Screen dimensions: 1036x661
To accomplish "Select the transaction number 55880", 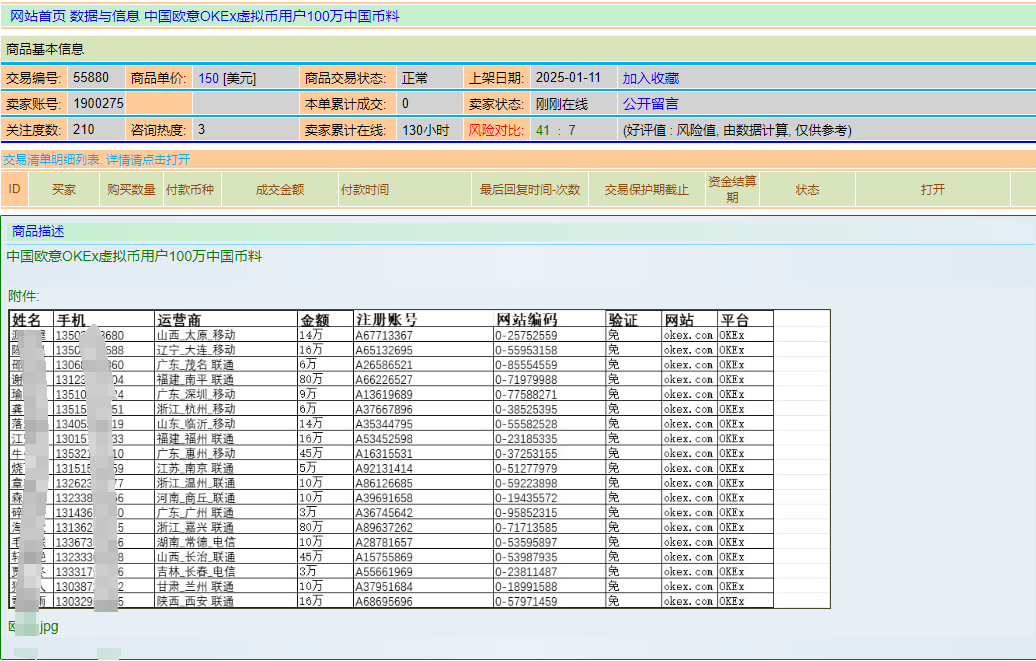I will tap(91, 77).
